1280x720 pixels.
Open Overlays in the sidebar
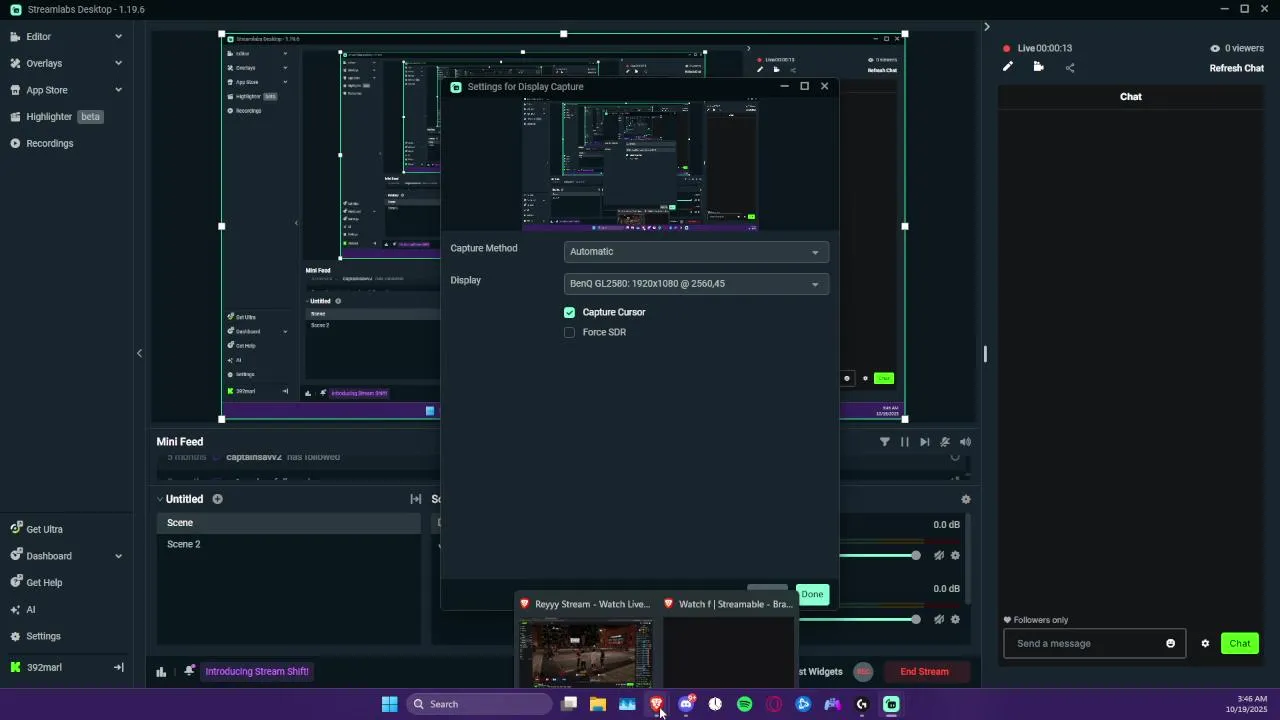44,63
